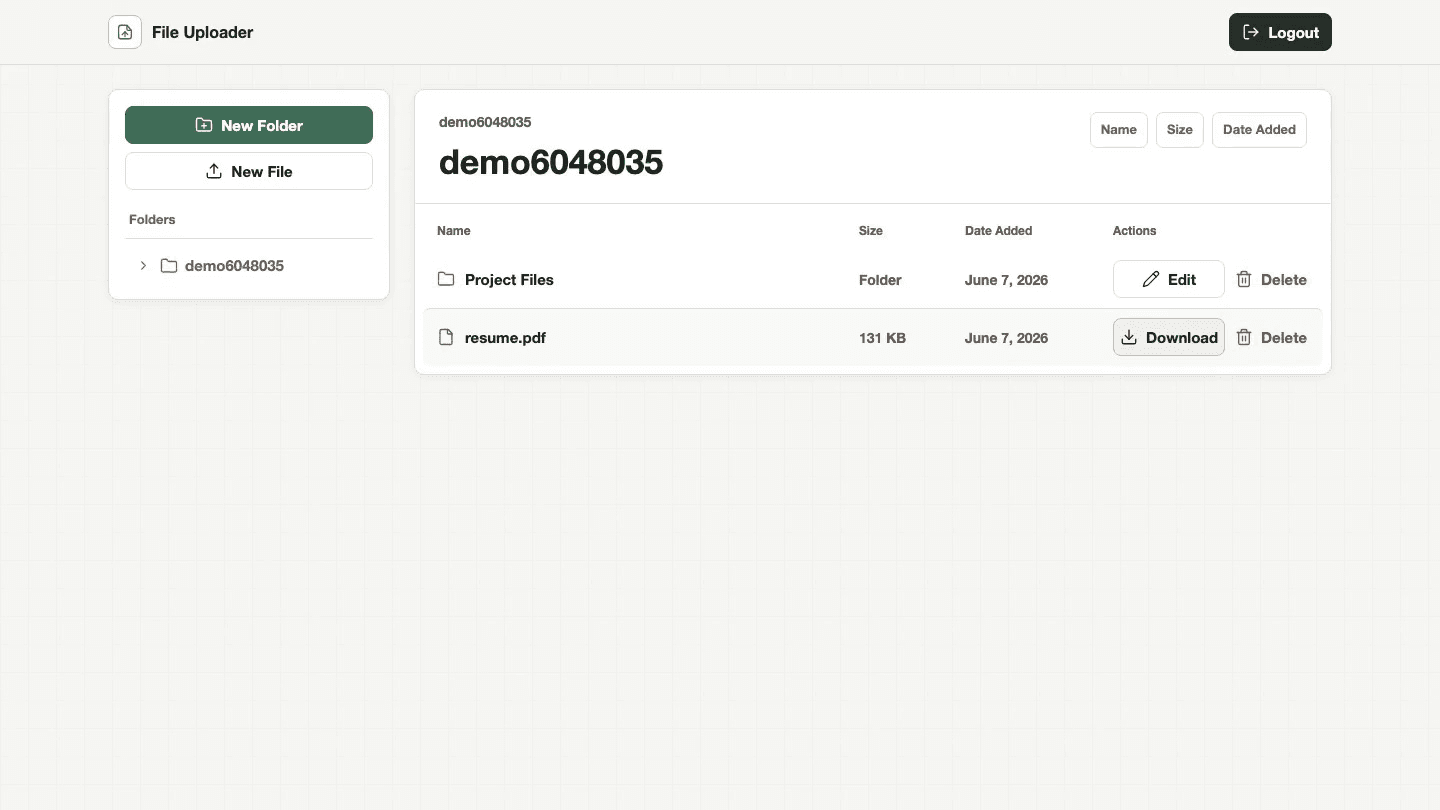
Task: Create a folder with New Folder button
Action: tap(249, 125)
